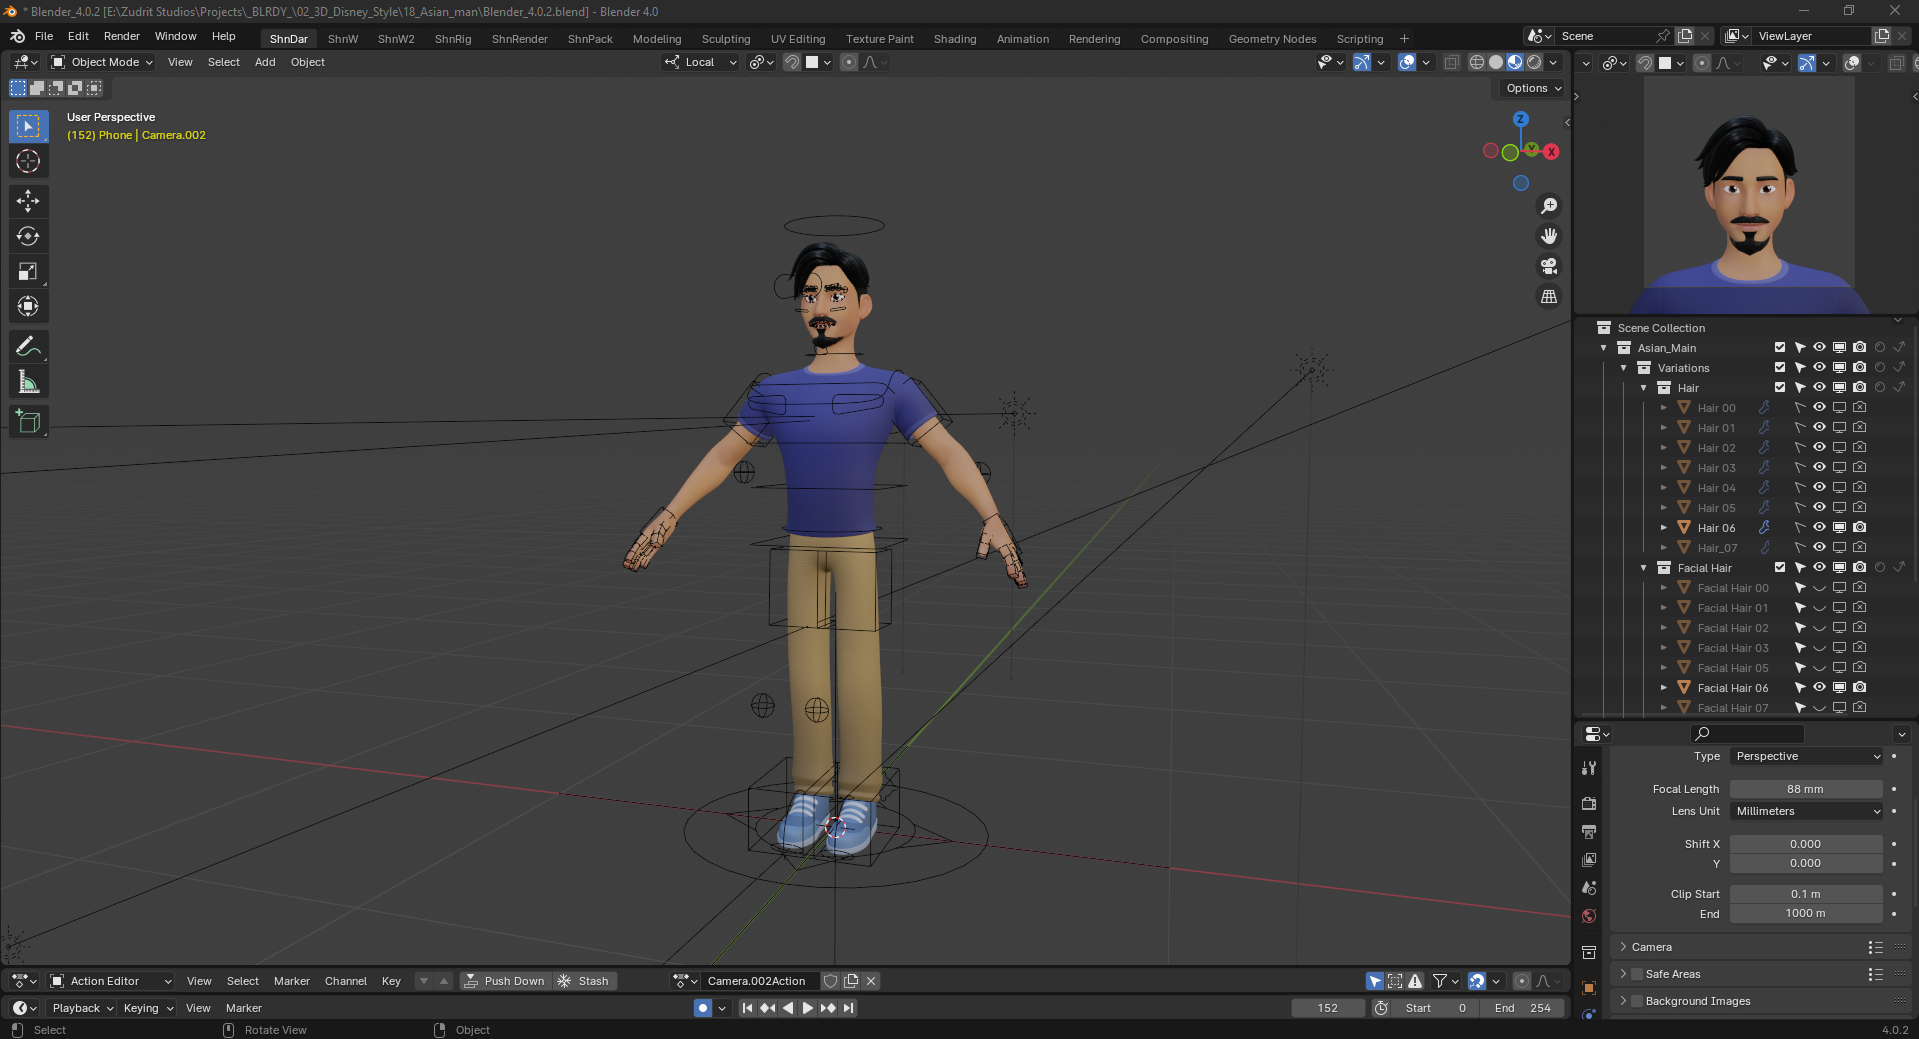Toggle camera view with camera icon

coord(1549,266)
